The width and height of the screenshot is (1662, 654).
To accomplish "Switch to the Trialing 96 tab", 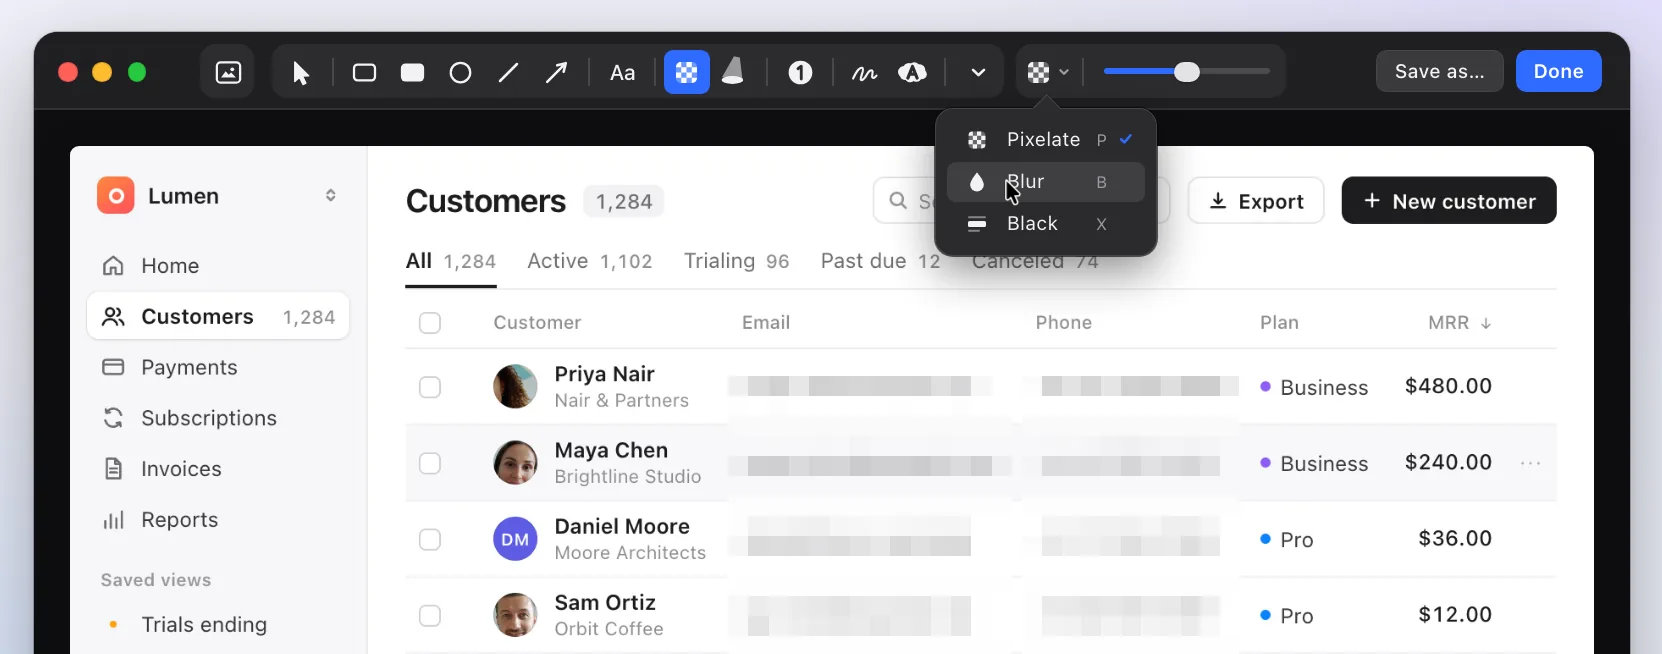I will 736,262.
